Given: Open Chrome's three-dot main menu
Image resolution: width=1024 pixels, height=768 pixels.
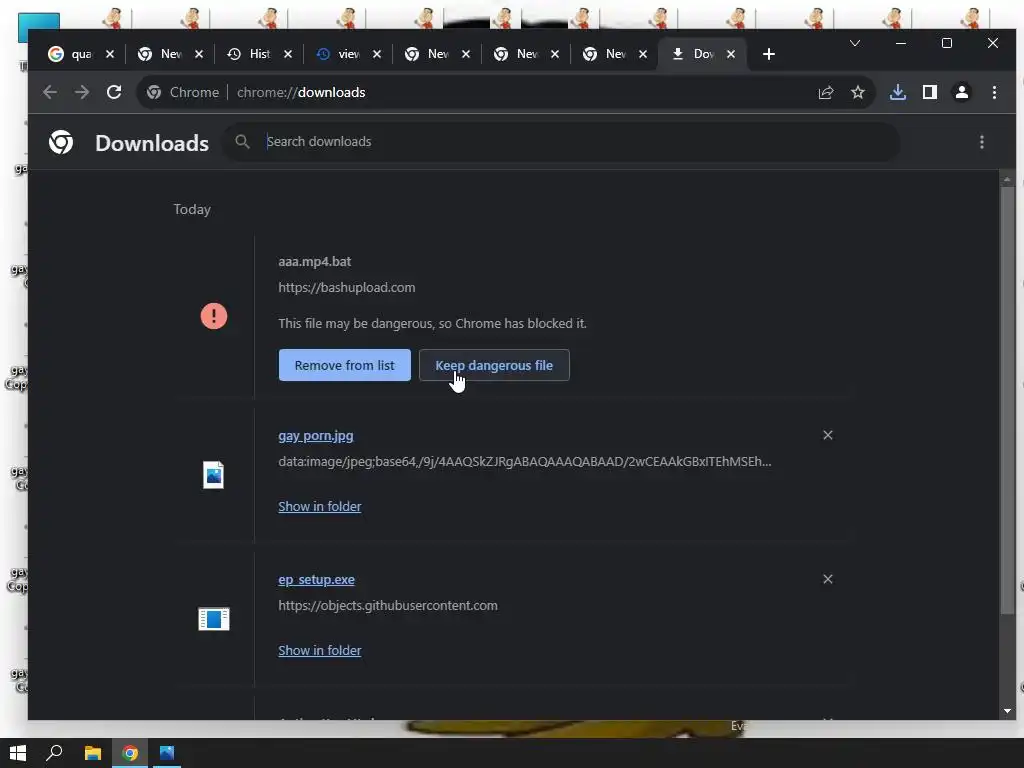Looking at the screenshot, I should (x=994, y=92).
